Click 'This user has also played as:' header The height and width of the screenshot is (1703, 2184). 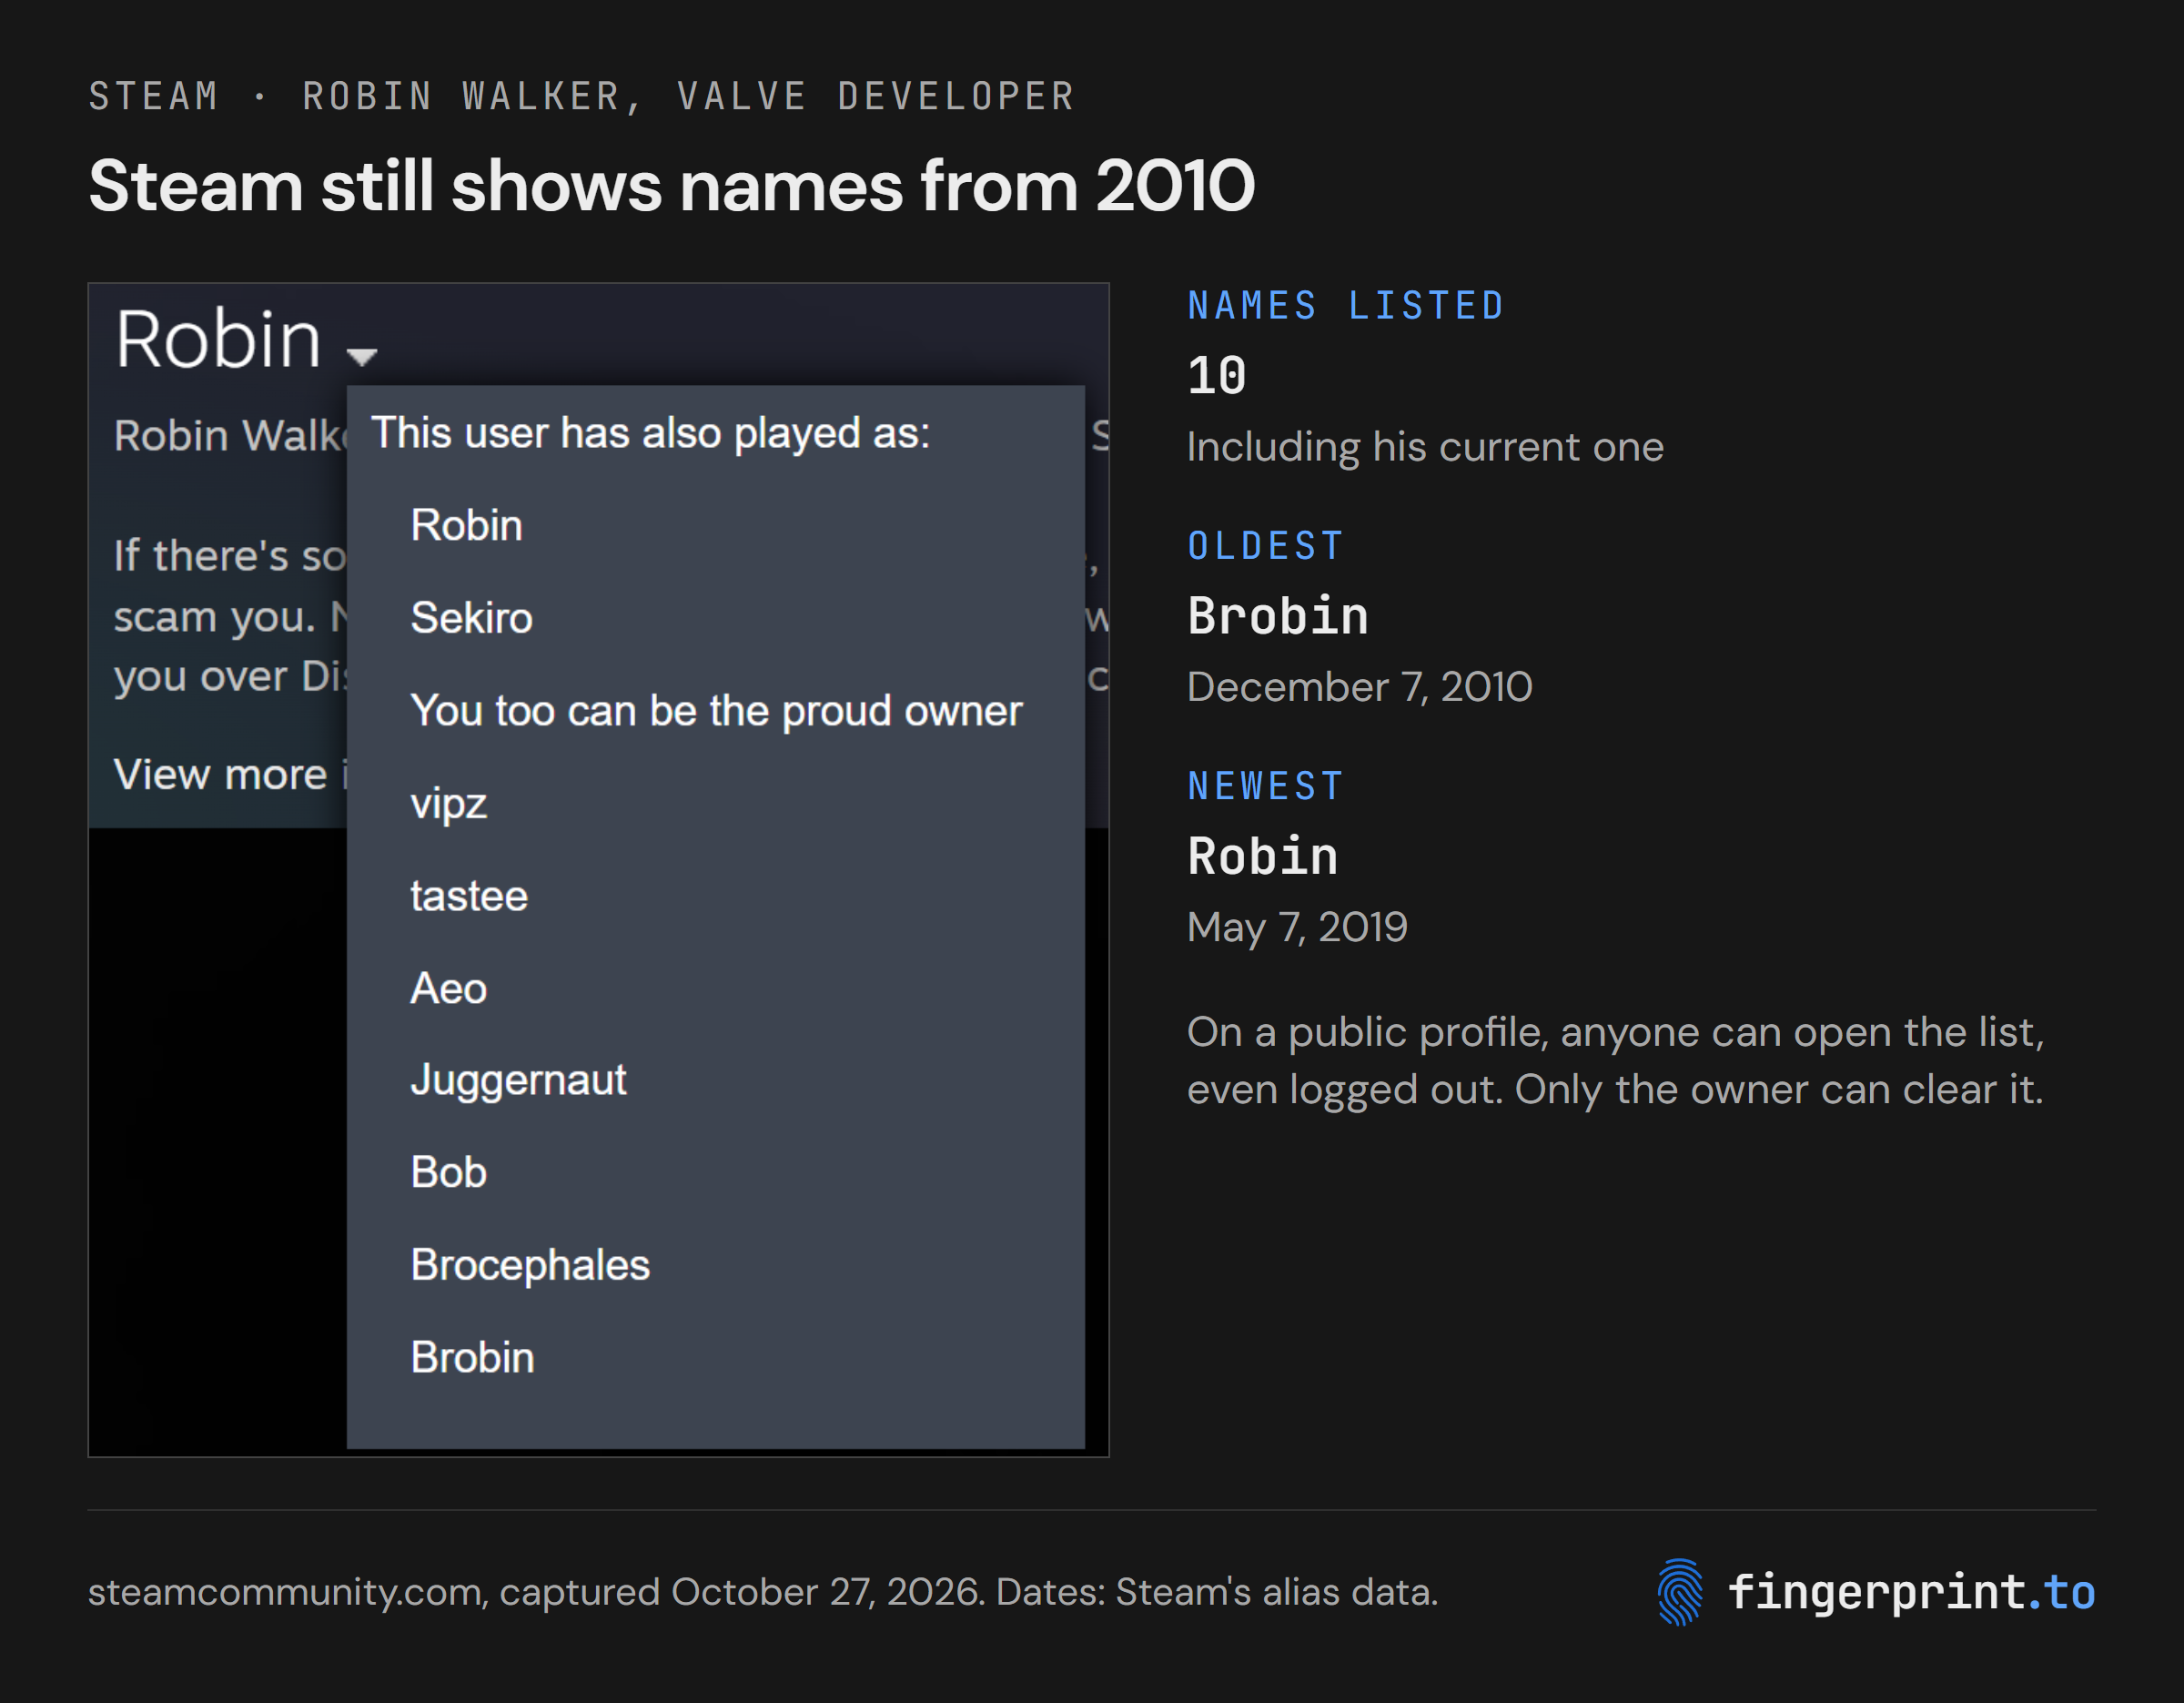tap(650, 434)
